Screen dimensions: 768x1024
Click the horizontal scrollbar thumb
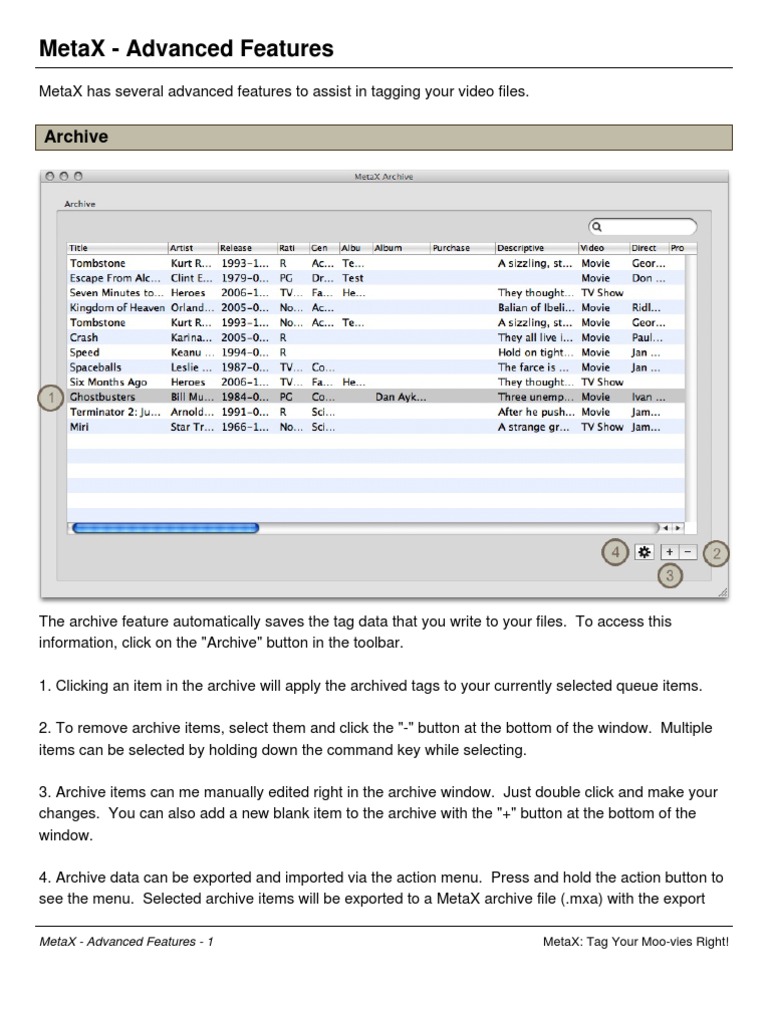pos(165,528)
